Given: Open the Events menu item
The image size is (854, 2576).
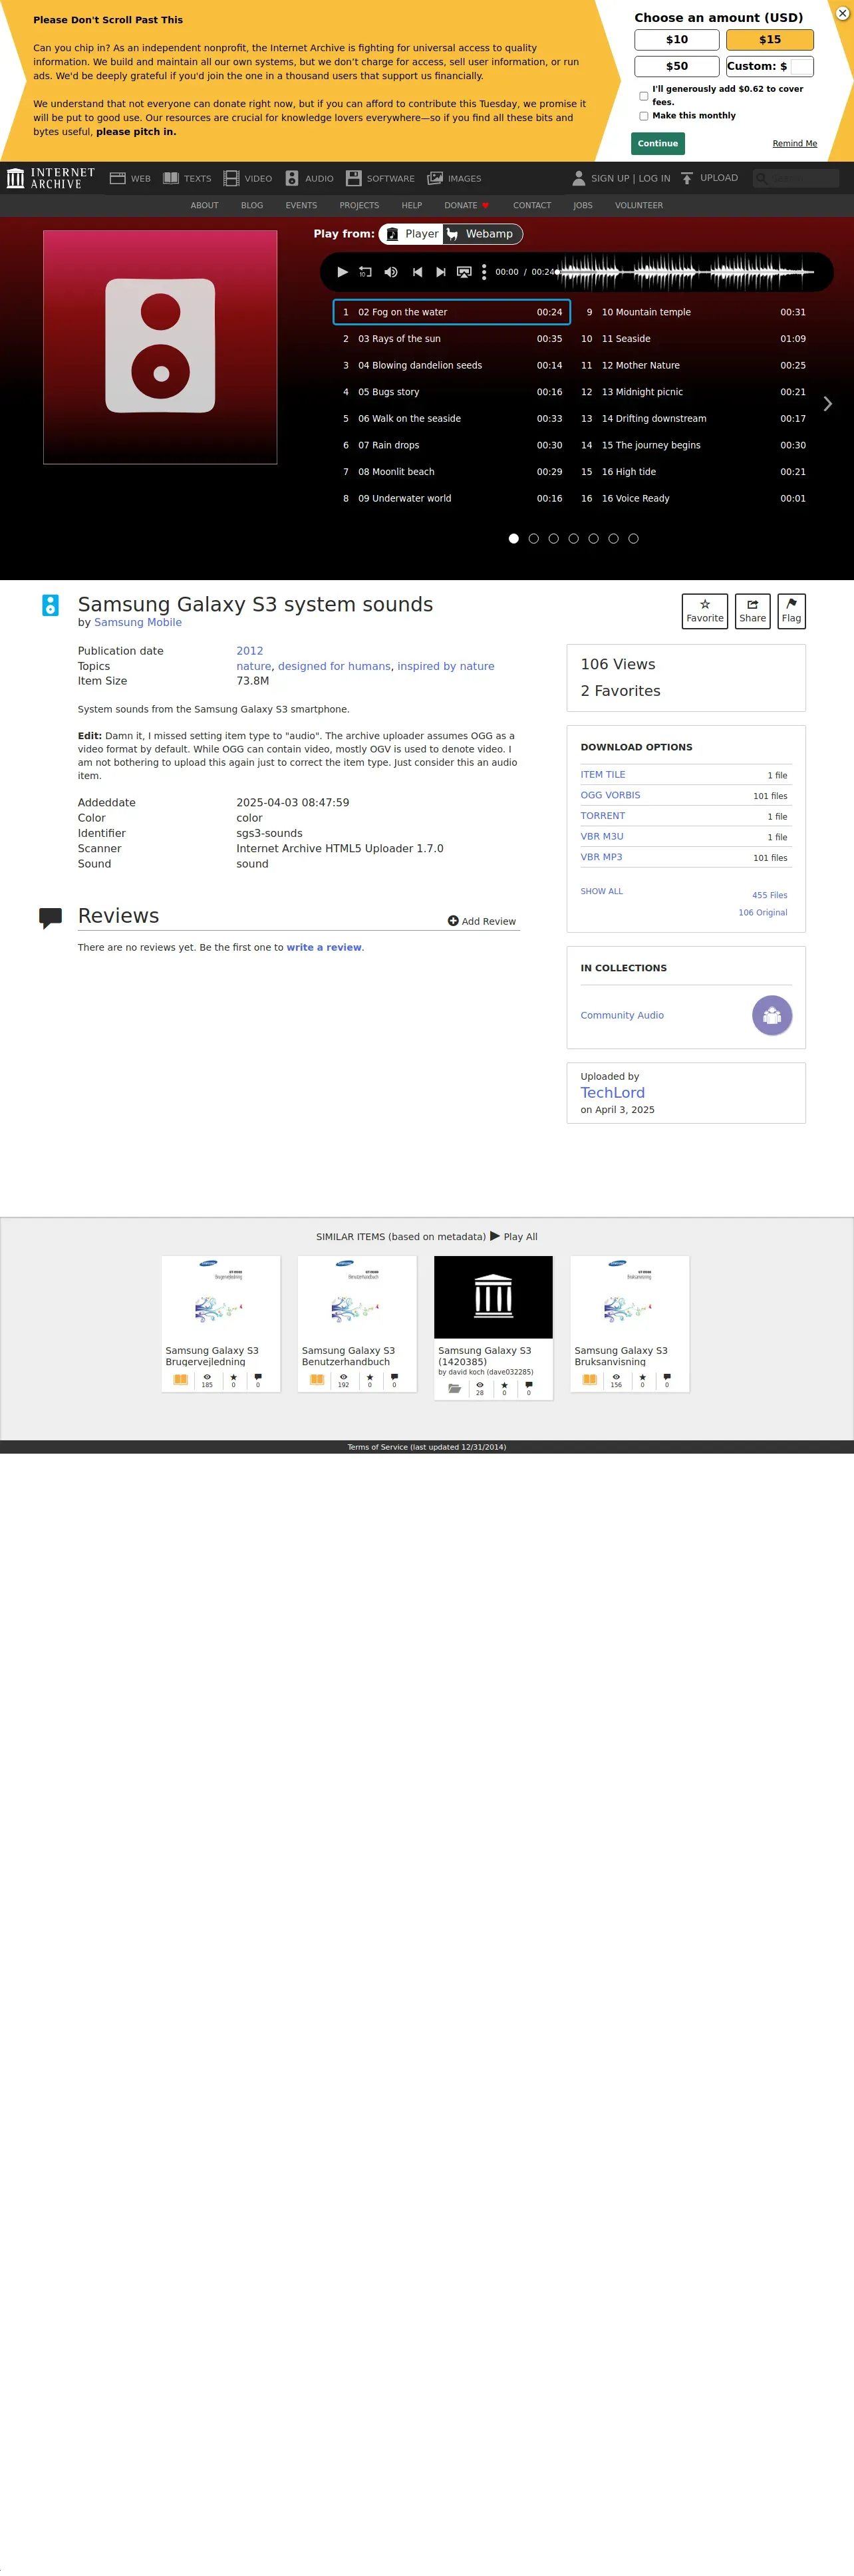Looking at the screenshot, I should 301,206.
